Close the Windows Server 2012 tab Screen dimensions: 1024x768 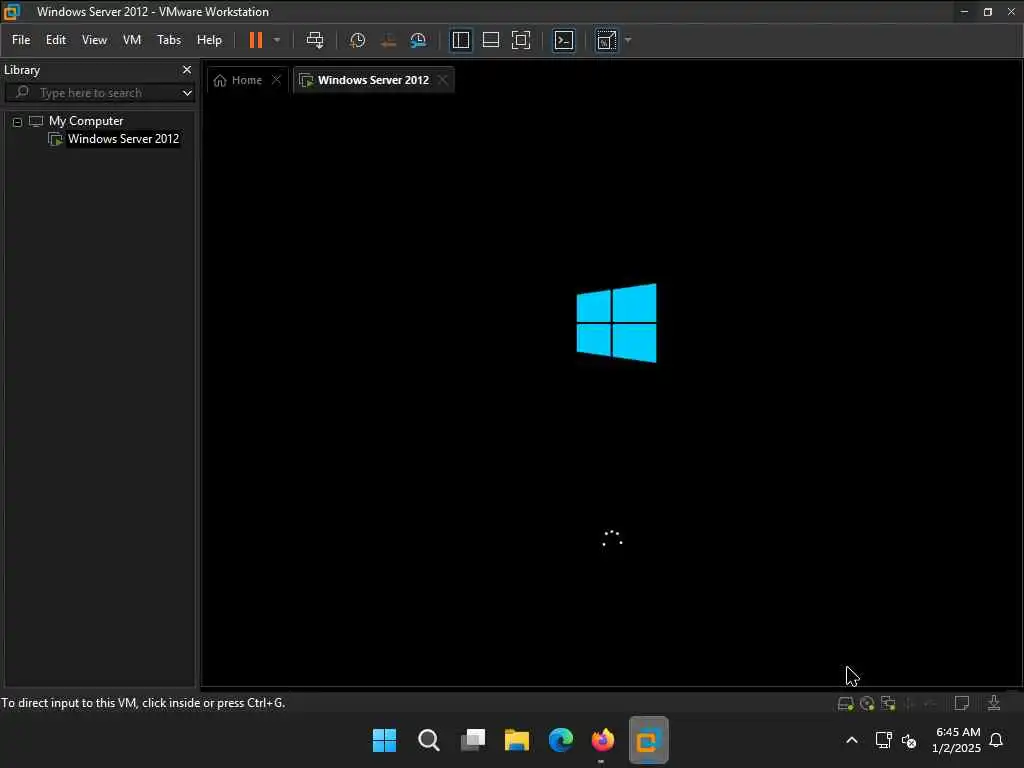coord(443,80)
